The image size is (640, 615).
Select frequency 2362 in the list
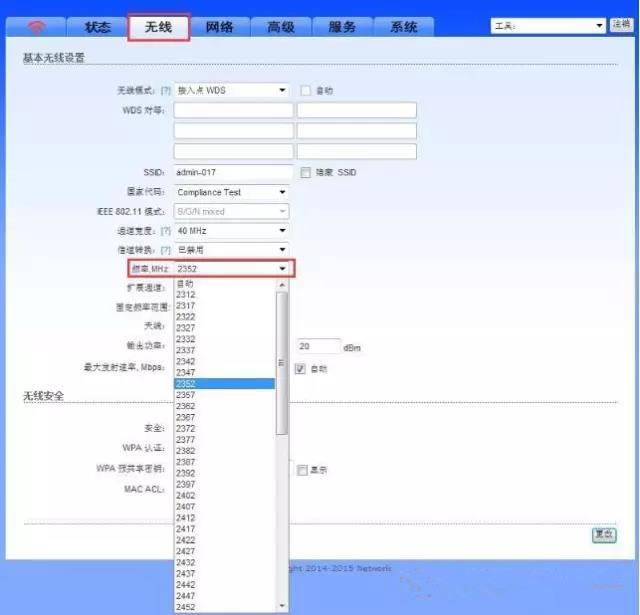click(224, 406)
